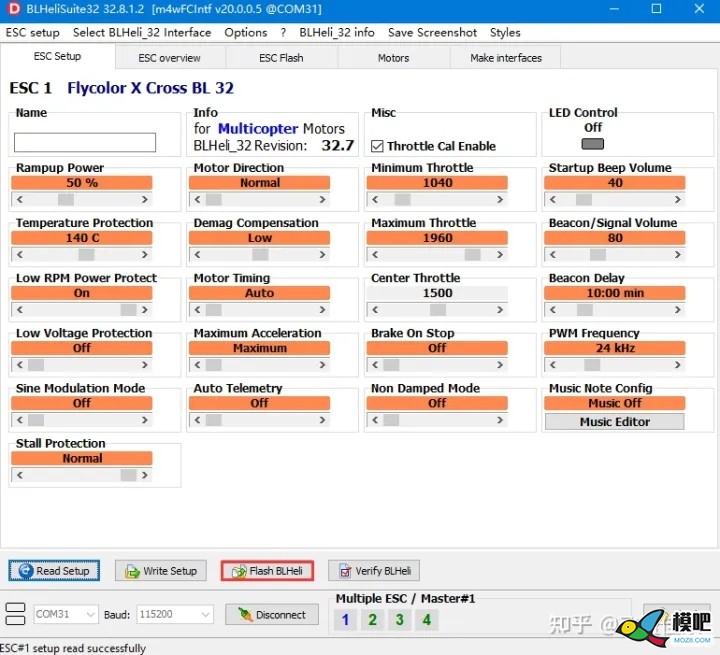Screen dimensions: 720x655
Task: Increase Rampup Power with right arrow
Action: click(x=145, y=199)
